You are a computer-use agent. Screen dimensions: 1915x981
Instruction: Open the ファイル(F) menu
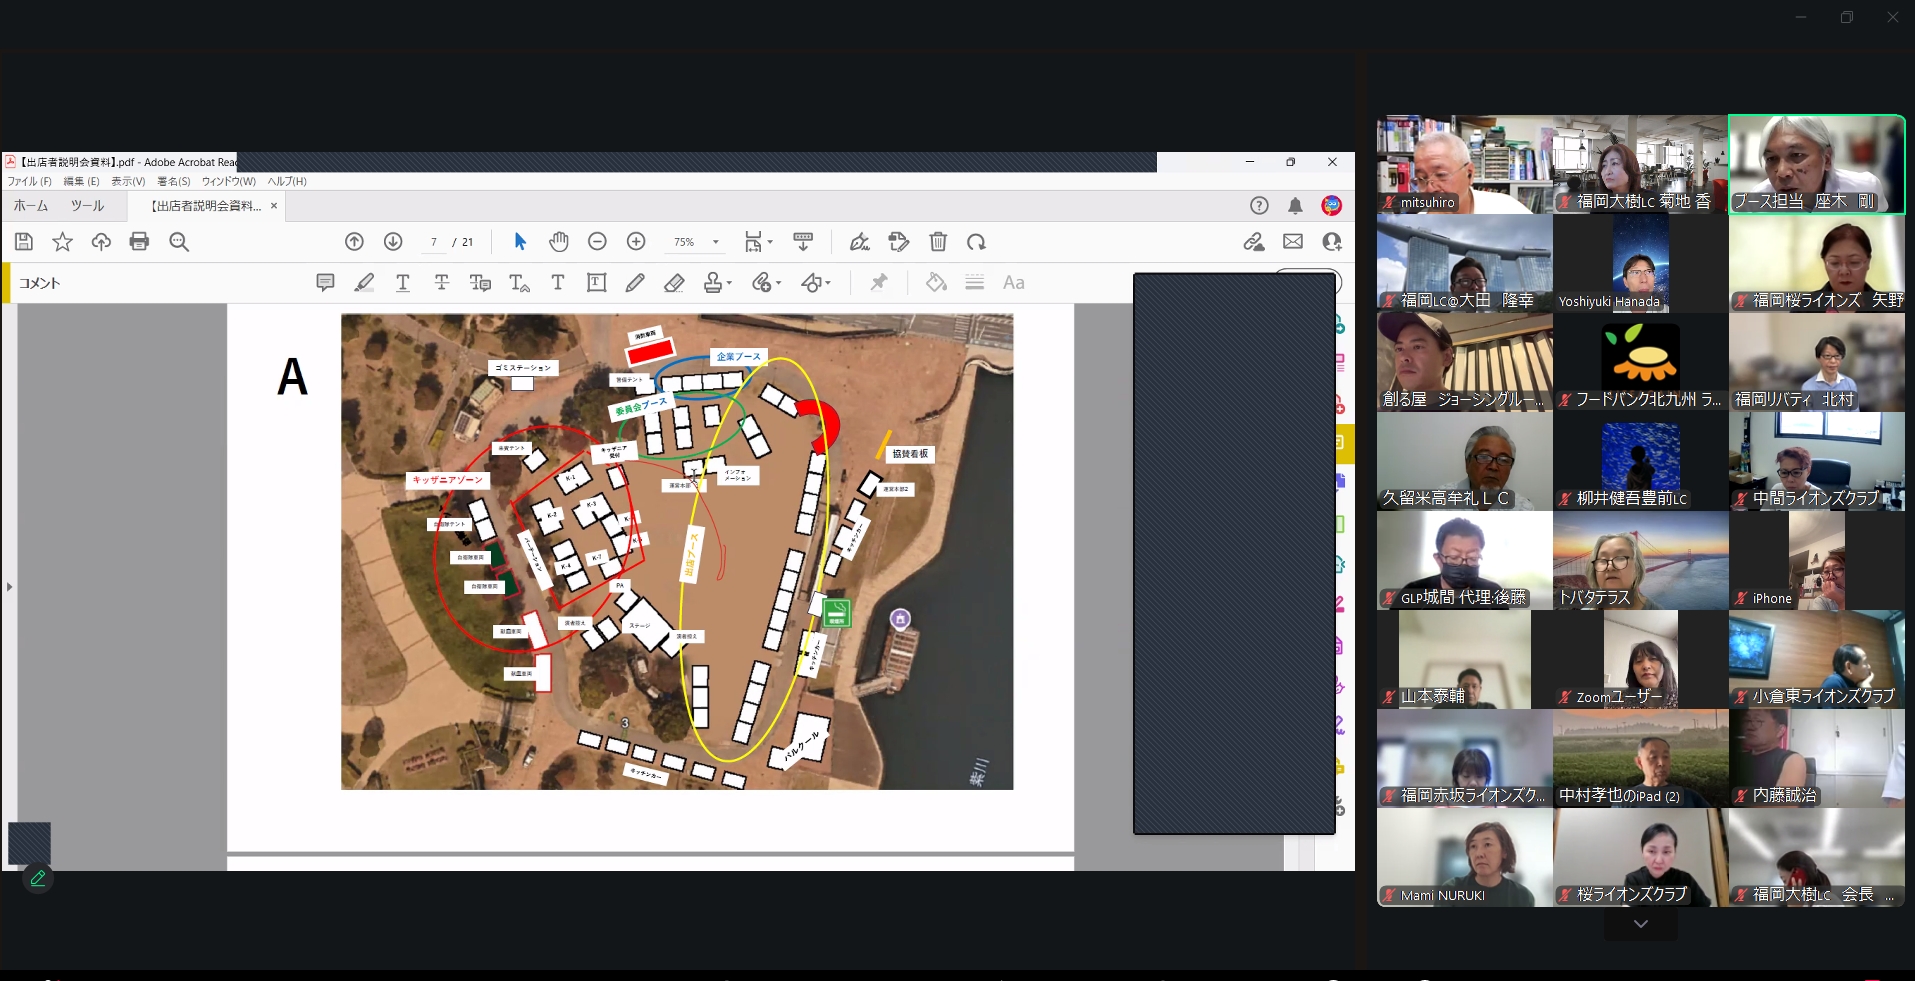[x=29, y=181]
